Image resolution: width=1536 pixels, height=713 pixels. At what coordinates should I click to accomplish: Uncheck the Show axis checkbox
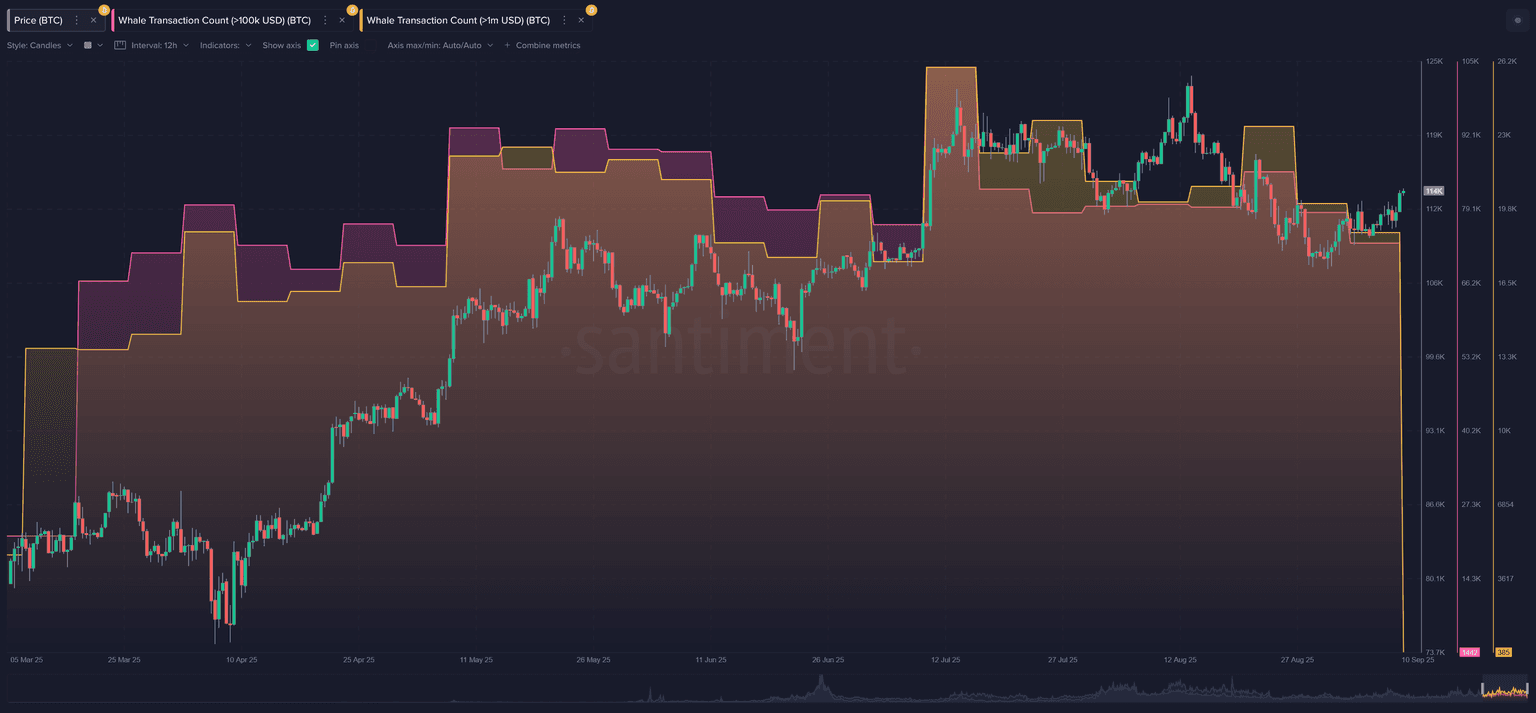pyautogui.click(x=313, y=45)
